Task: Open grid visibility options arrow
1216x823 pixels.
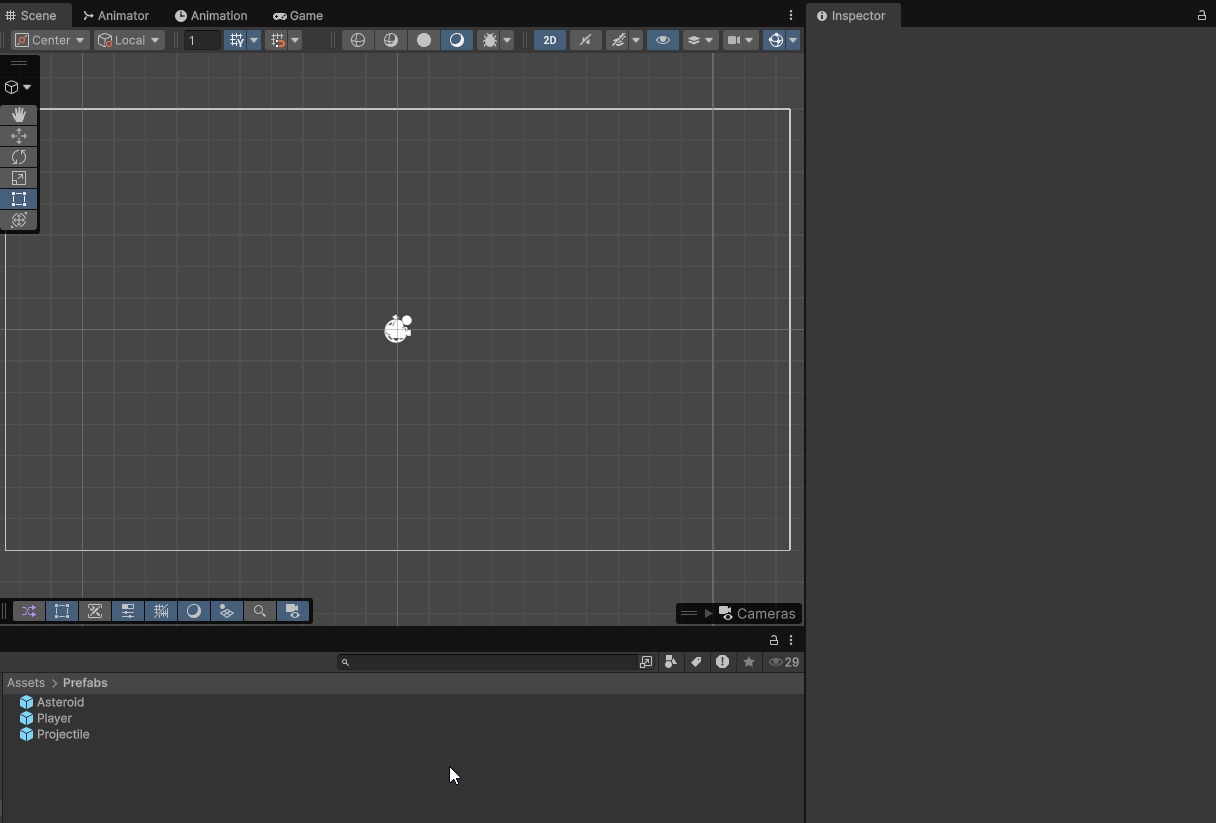Action: tap(254, 40)
